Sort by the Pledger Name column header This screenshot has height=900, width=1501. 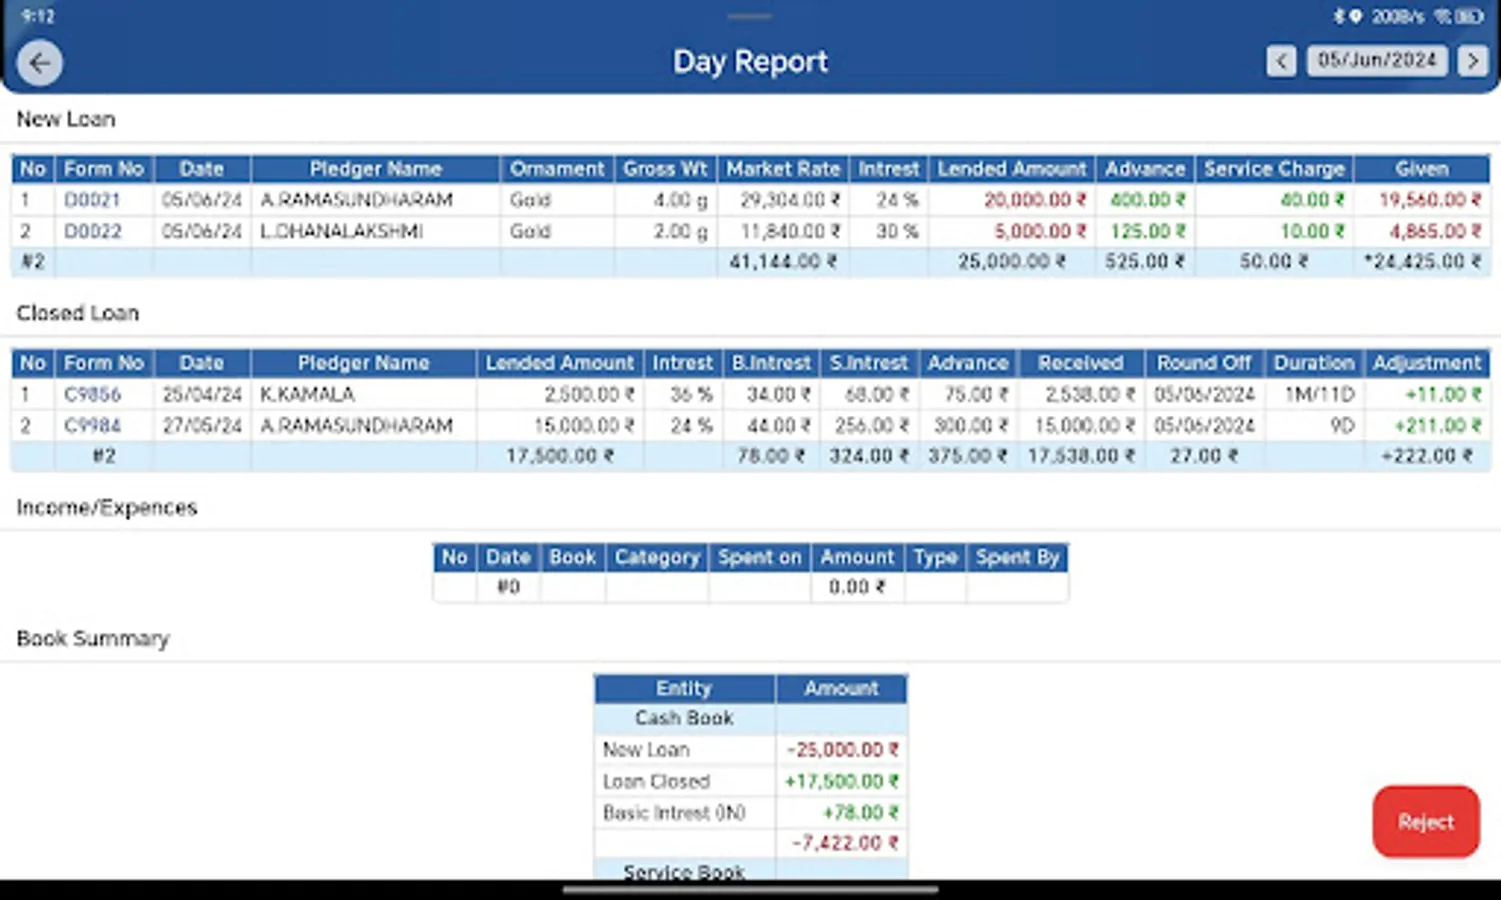[375, 168]
